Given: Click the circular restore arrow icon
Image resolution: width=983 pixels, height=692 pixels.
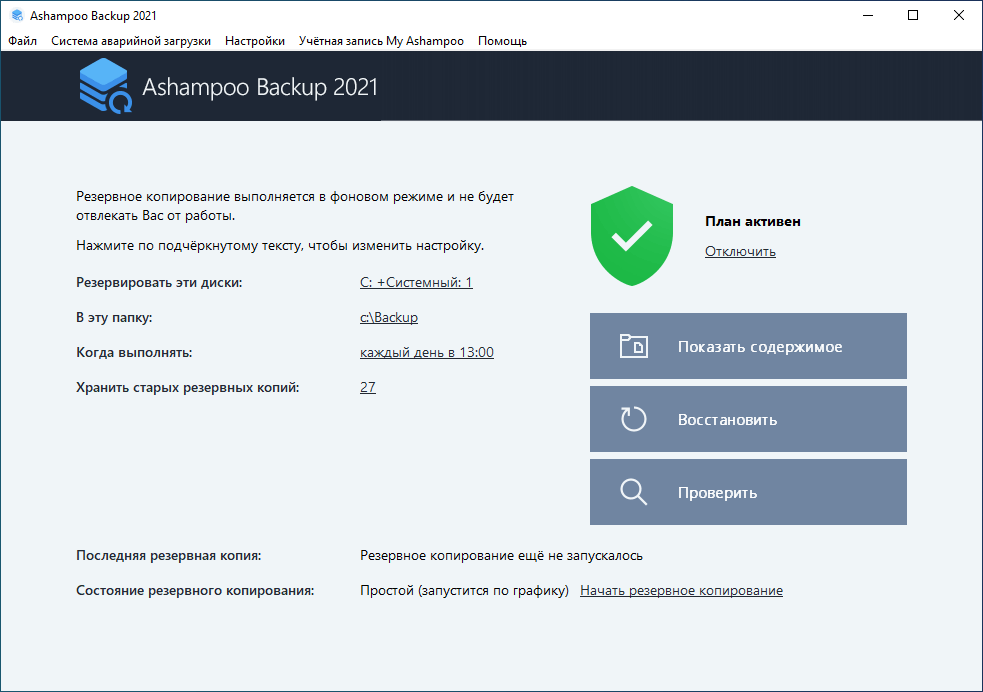Looking at the screenshot, I should point(634,420).
